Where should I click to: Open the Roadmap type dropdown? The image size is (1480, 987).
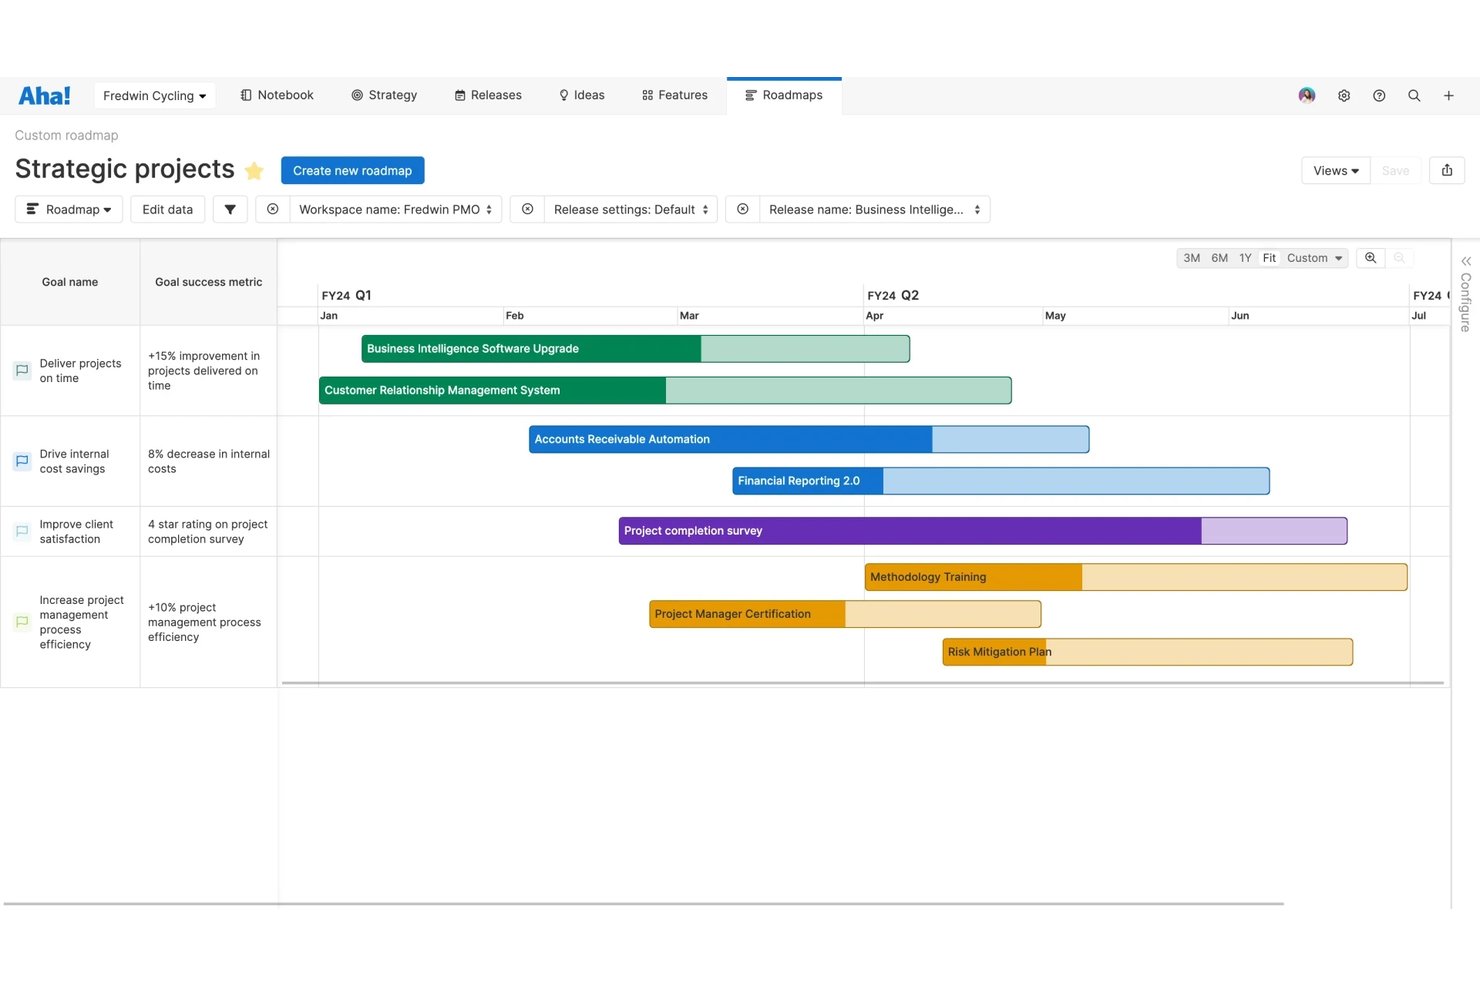click(69, 210)
